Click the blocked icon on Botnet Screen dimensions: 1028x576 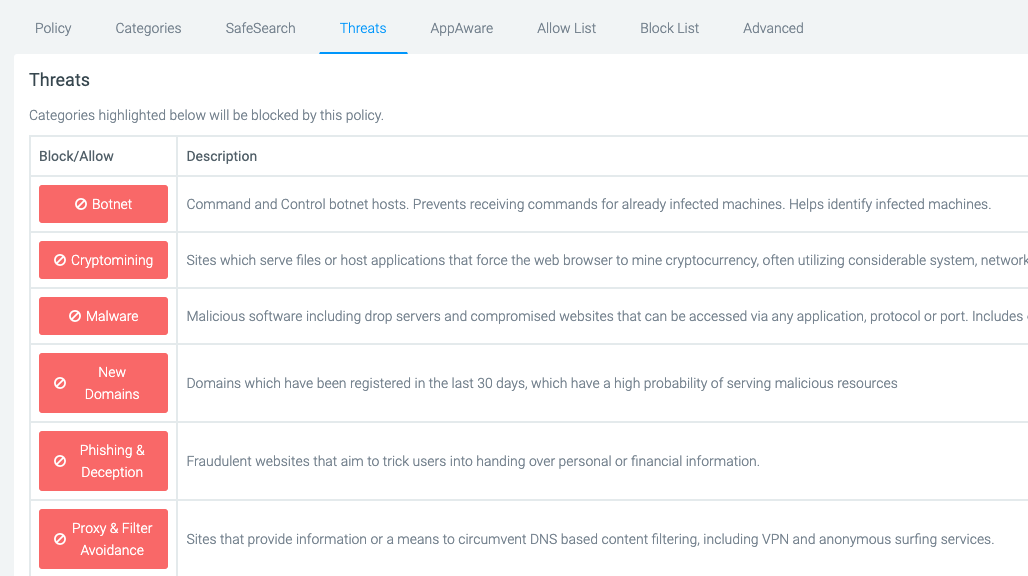(x=81, y=204)
